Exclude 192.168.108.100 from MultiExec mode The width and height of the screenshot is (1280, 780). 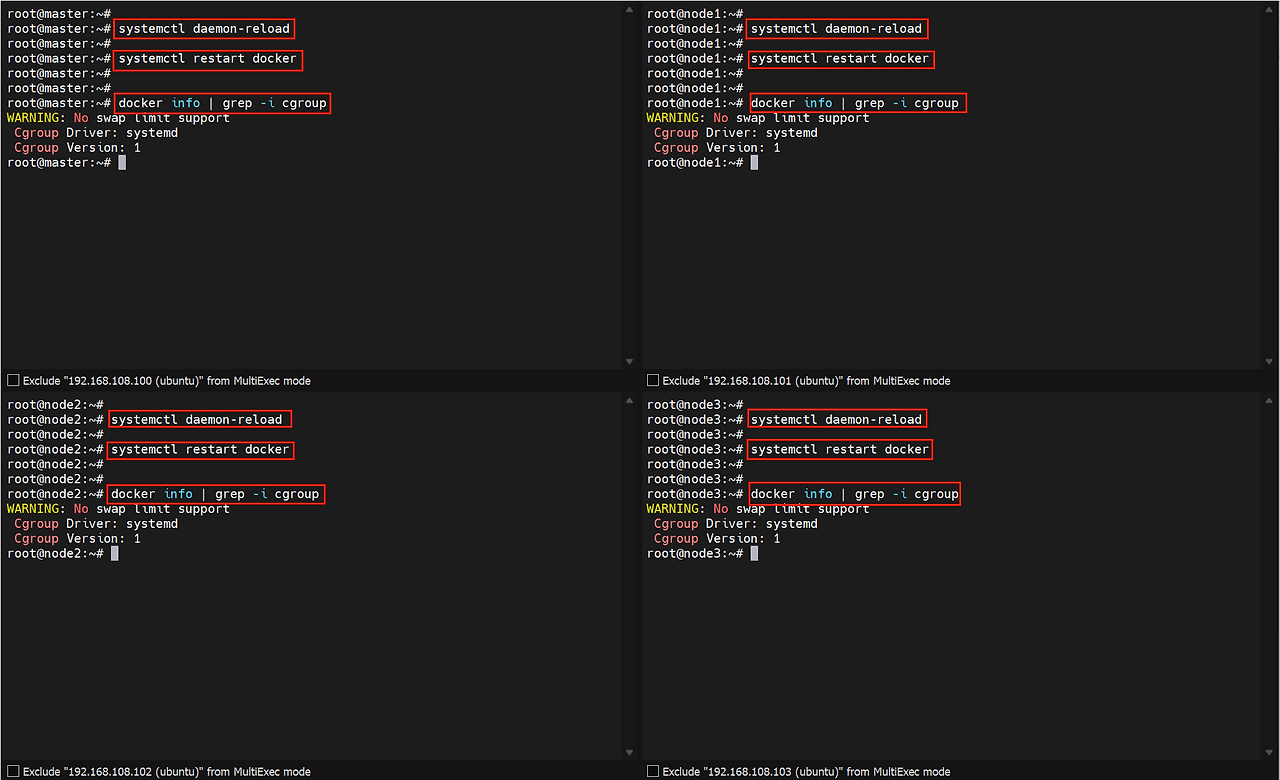(13, 381)
